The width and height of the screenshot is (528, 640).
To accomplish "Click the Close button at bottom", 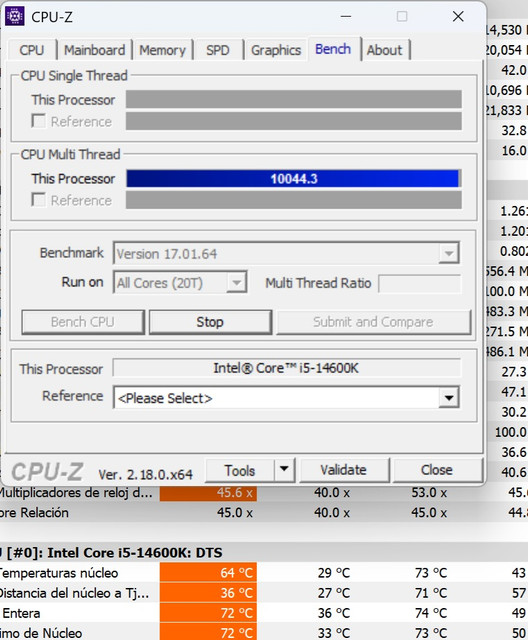I will click(437, 470).
